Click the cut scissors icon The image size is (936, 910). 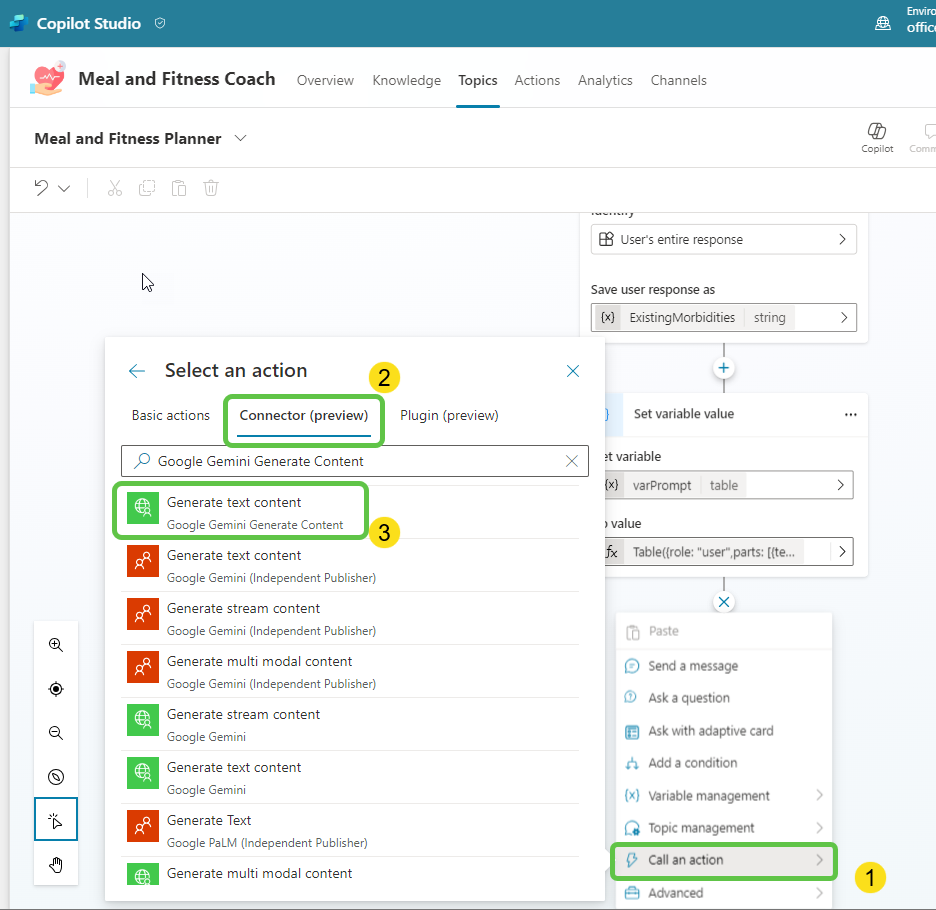114,188
